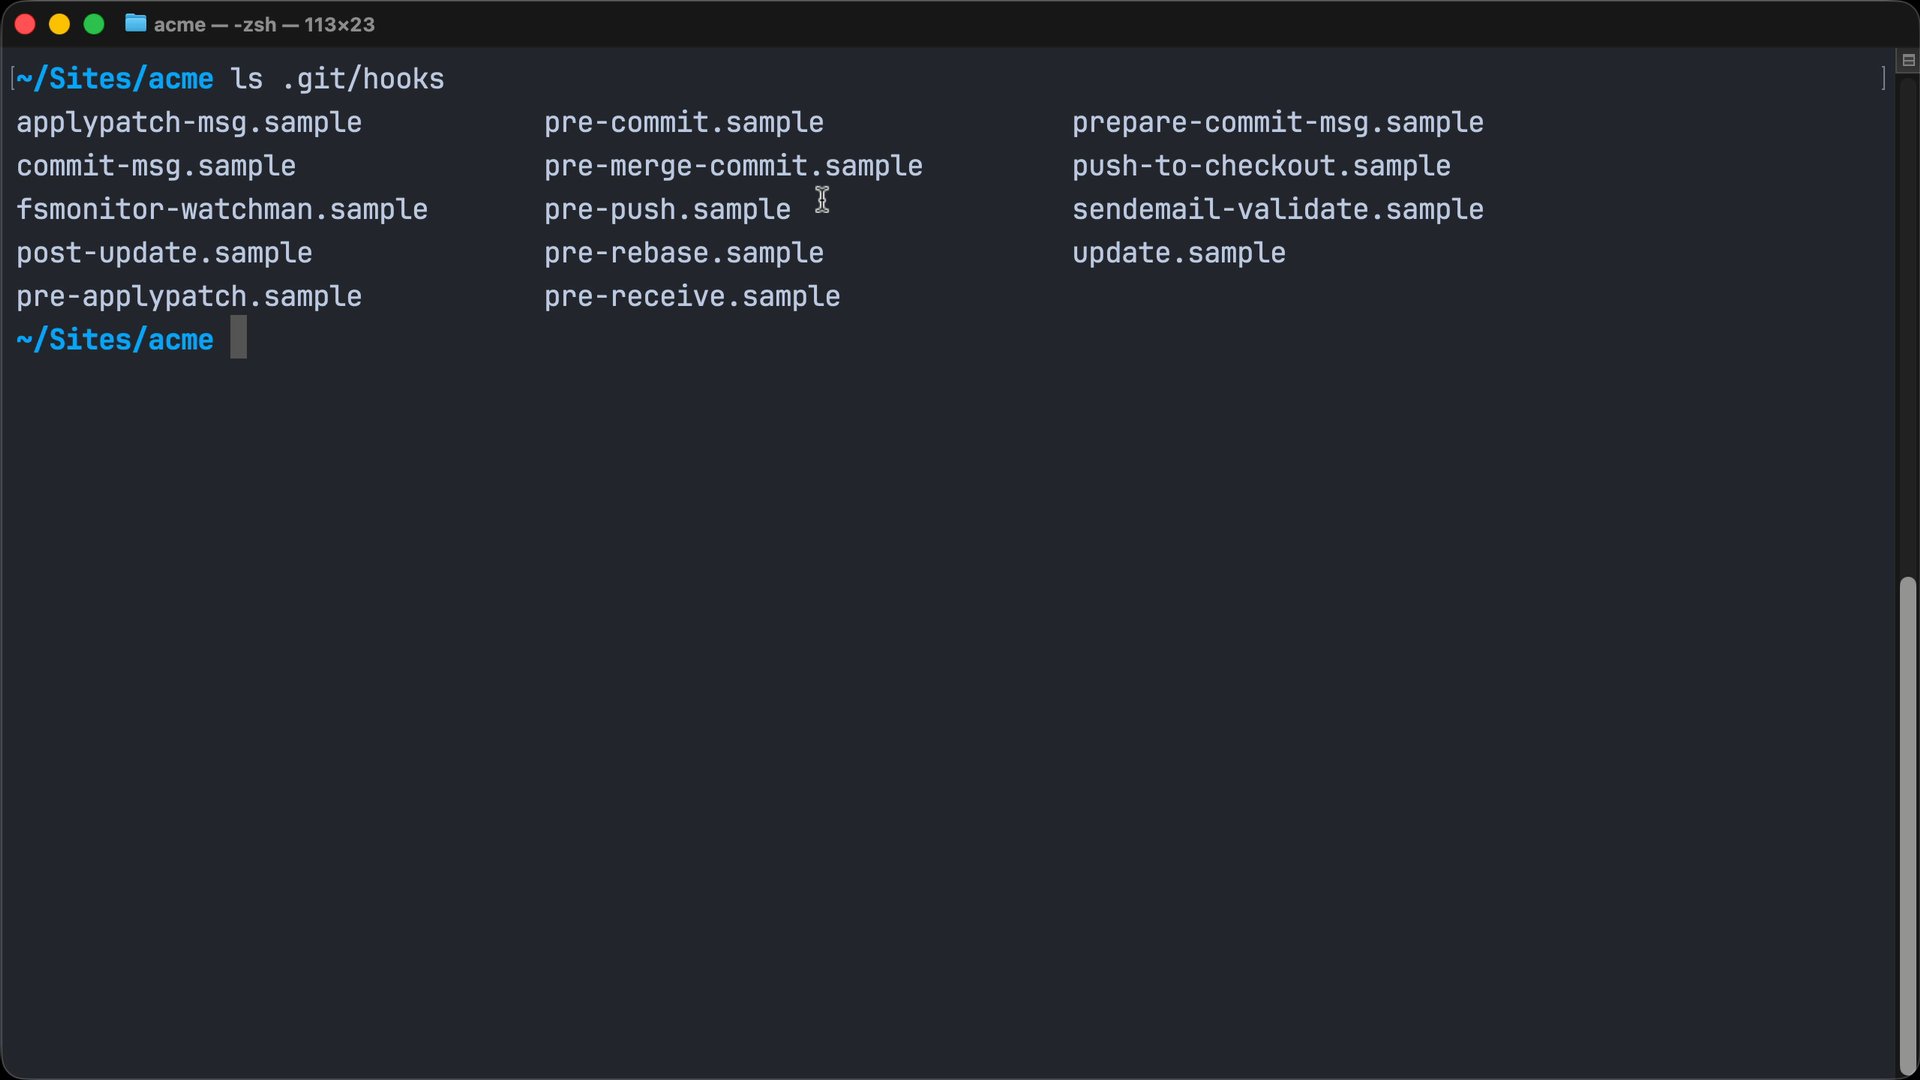This screenshot has height=1080, width=1920.
Task: Minimize the window with yellow button
Action: point(59,24)
